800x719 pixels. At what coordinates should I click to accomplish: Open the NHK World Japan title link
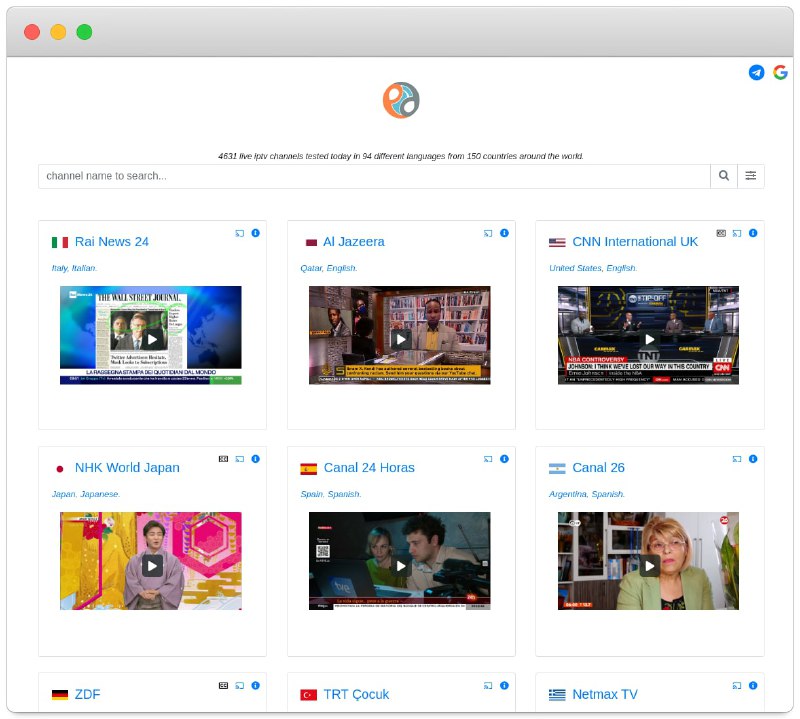point(127,468)
